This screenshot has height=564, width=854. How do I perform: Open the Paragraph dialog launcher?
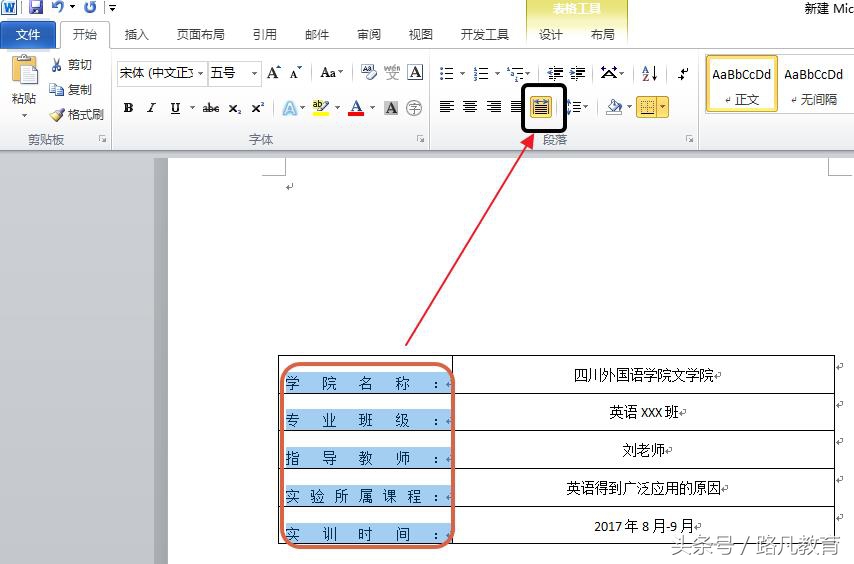coord(690,139)
